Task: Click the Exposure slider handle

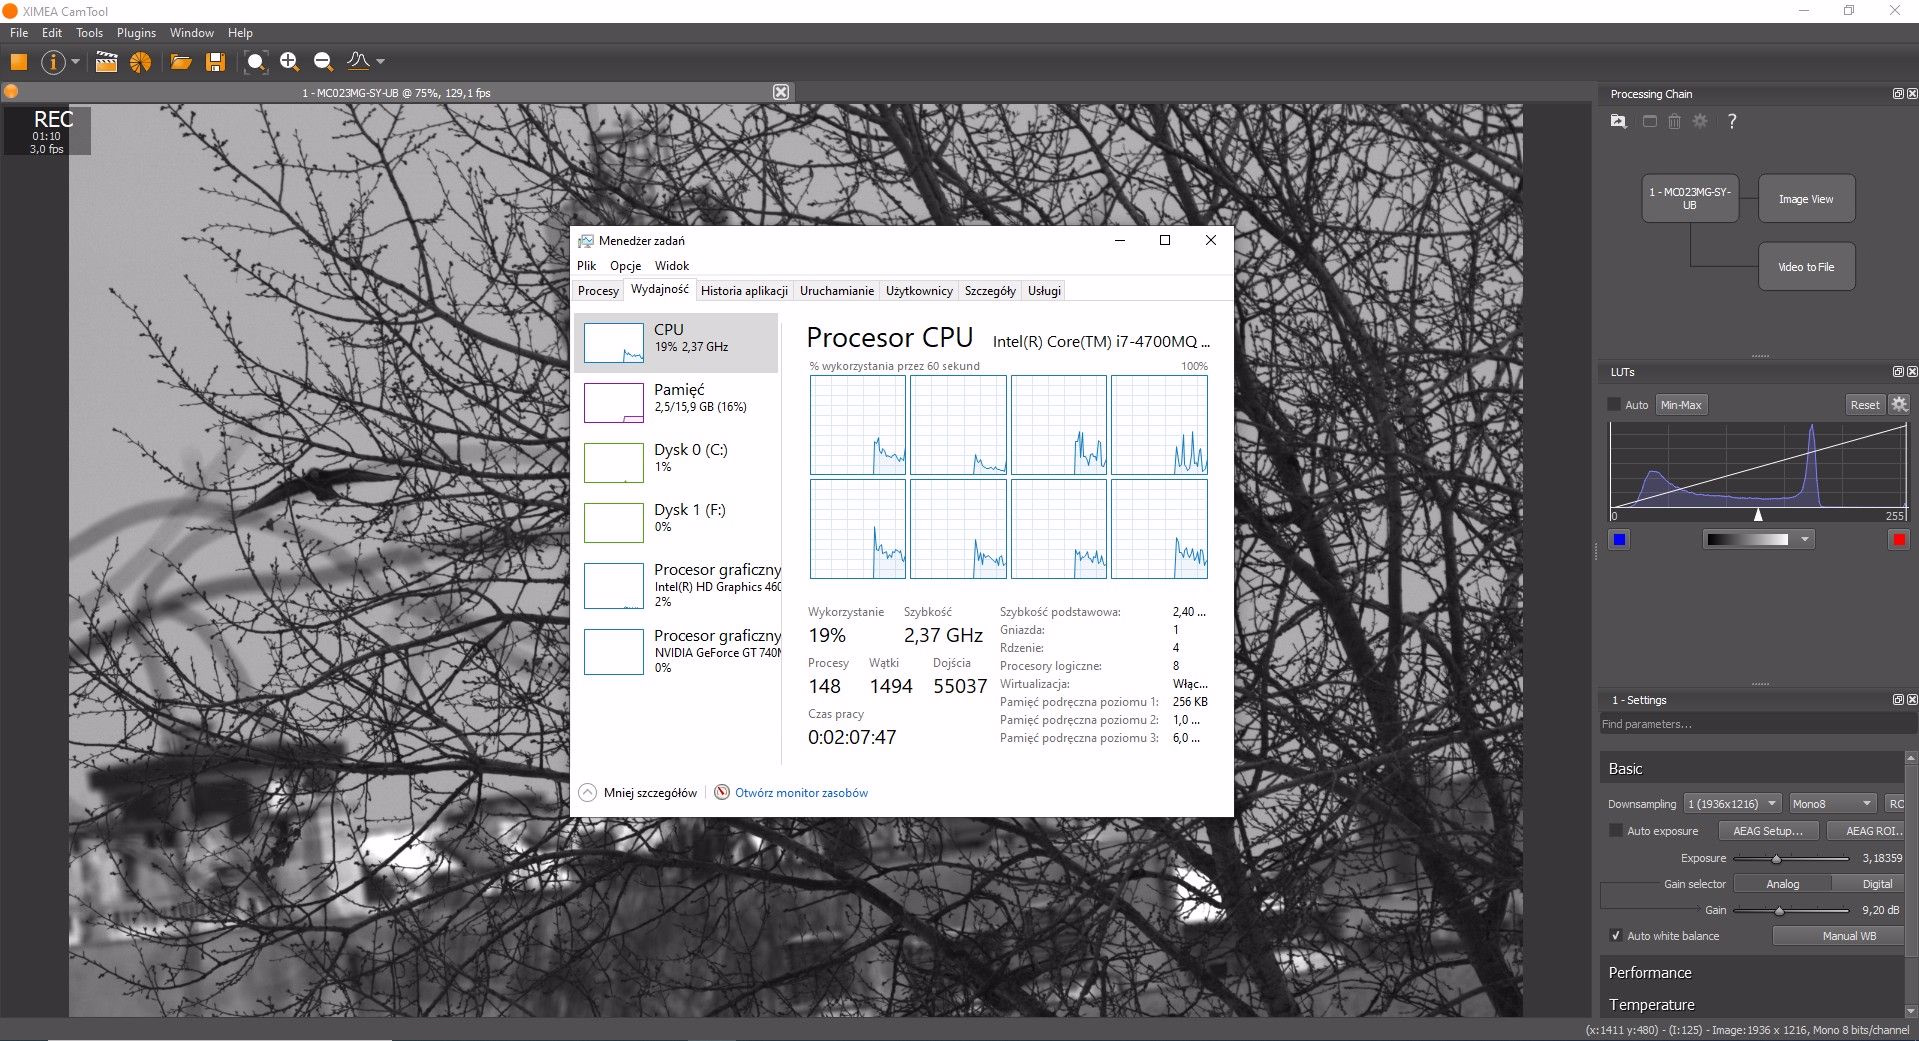Action: (1776, 859)
